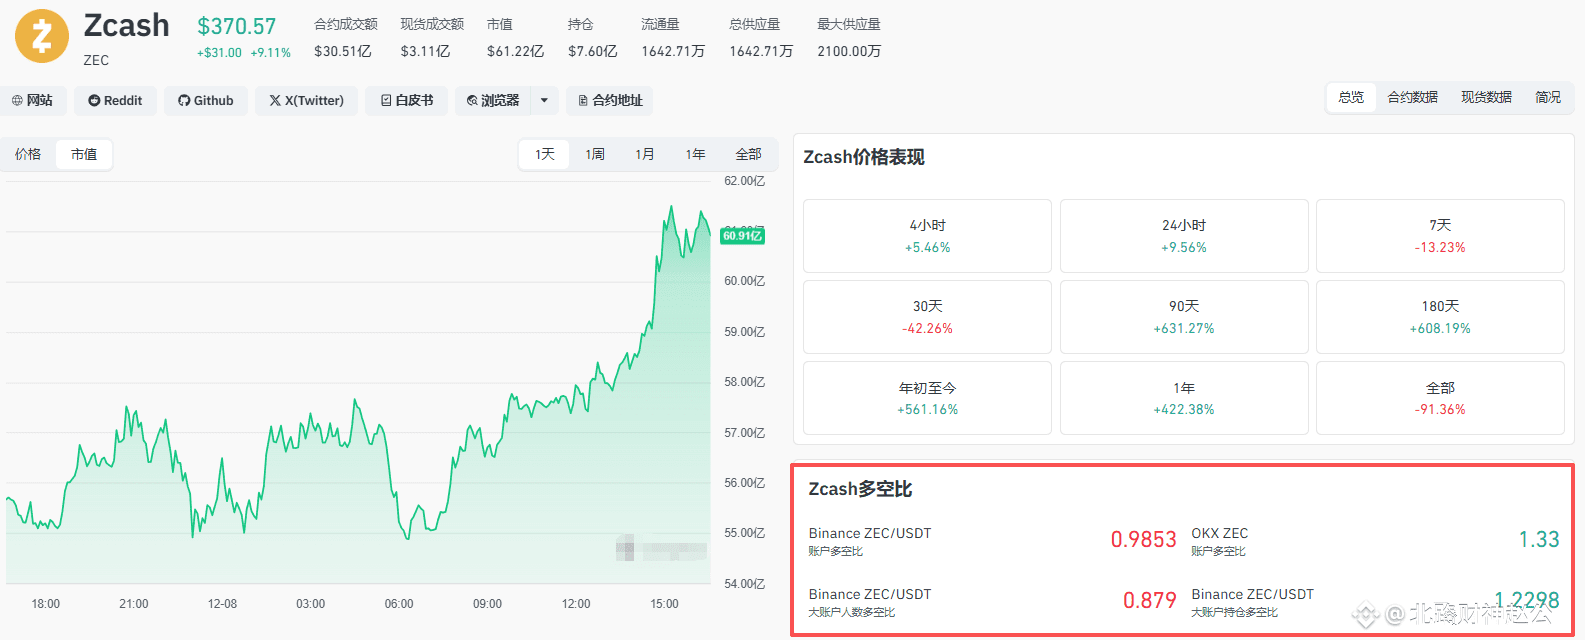Switch to the 合约数据 tab
The image size is (1585, 640).
[1412, 97]
